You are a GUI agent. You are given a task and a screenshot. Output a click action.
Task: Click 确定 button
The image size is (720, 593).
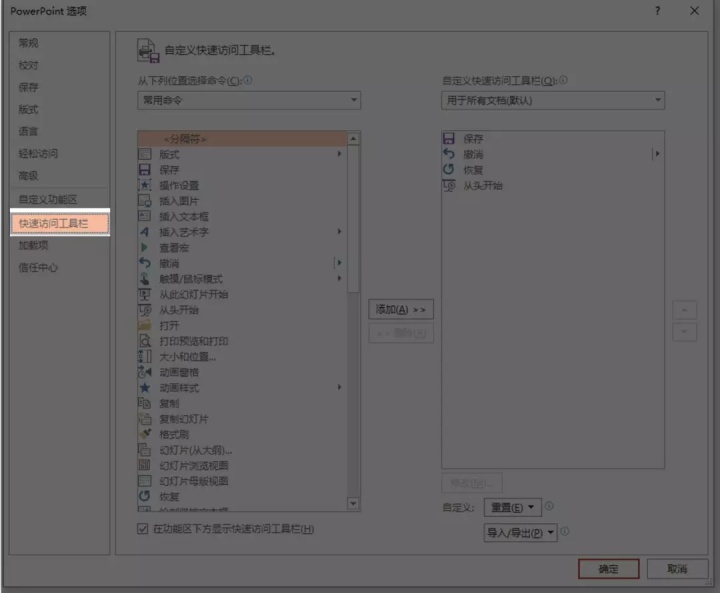(x=608, y=569)
